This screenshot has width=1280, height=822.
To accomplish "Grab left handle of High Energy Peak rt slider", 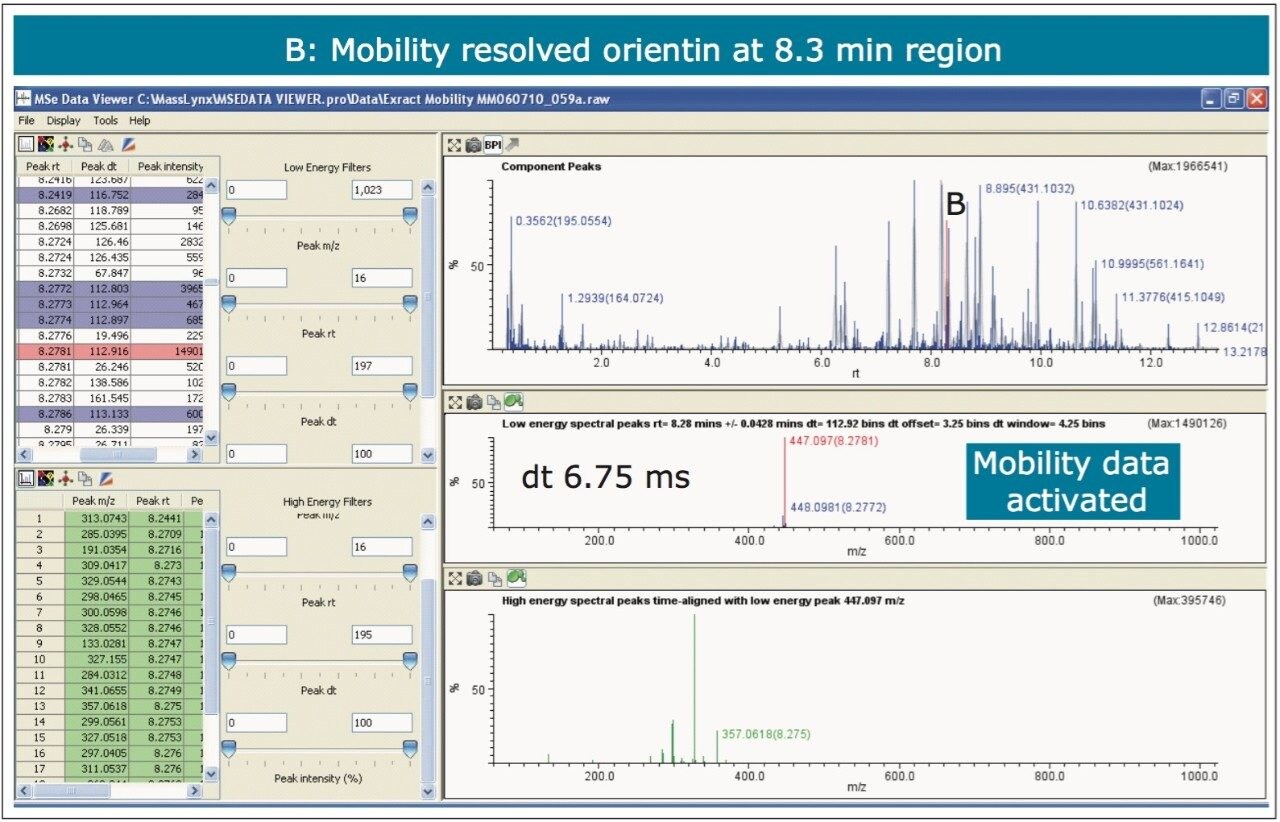I will coord(229,572).
